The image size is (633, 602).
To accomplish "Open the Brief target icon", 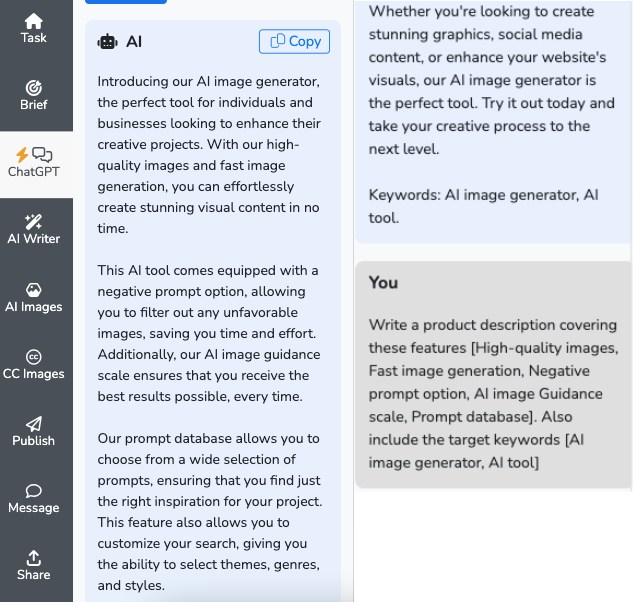I will 34,88.
